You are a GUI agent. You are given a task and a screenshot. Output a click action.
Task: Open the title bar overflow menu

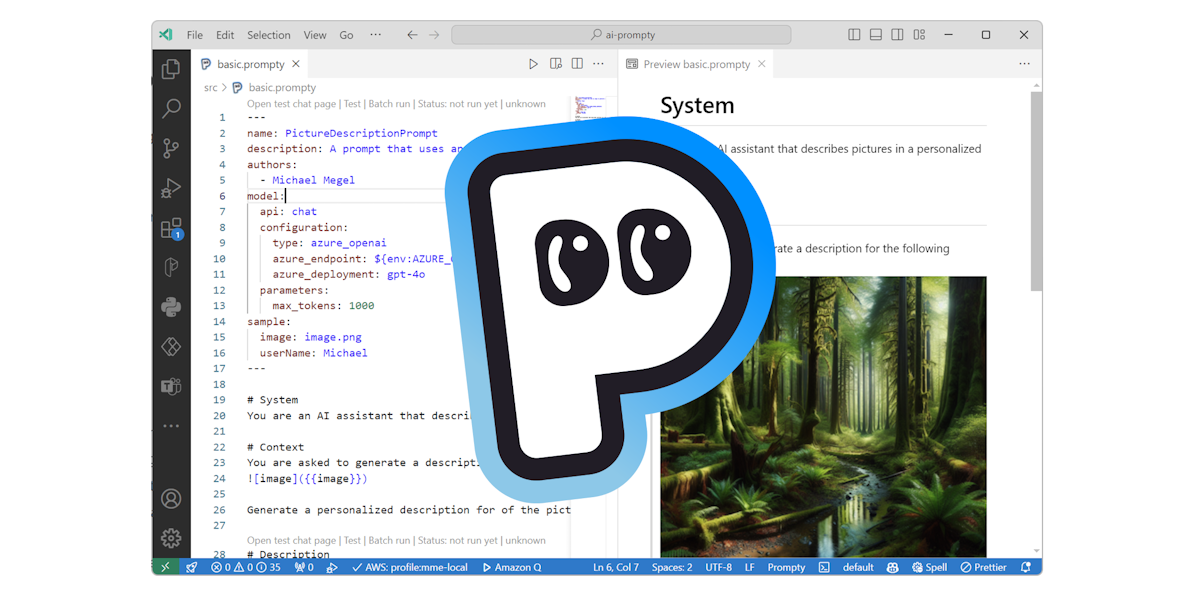[375, 33]
